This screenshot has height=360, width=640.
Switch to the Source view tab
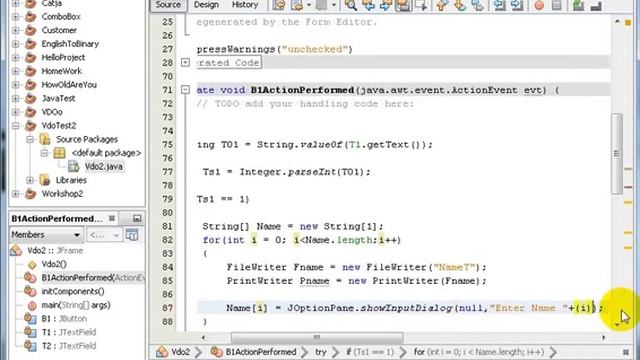click(x=168, y=4)
